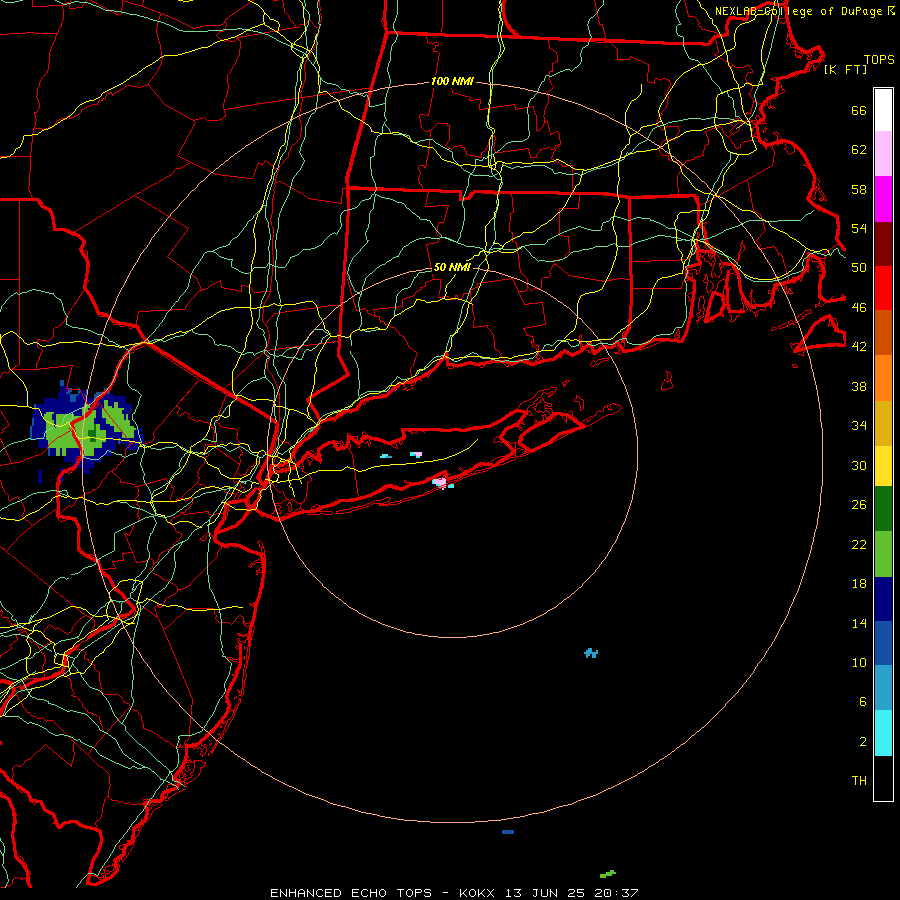
Task: Click the magenta 58 kft legend band
Action: click(x=883, y=199)
